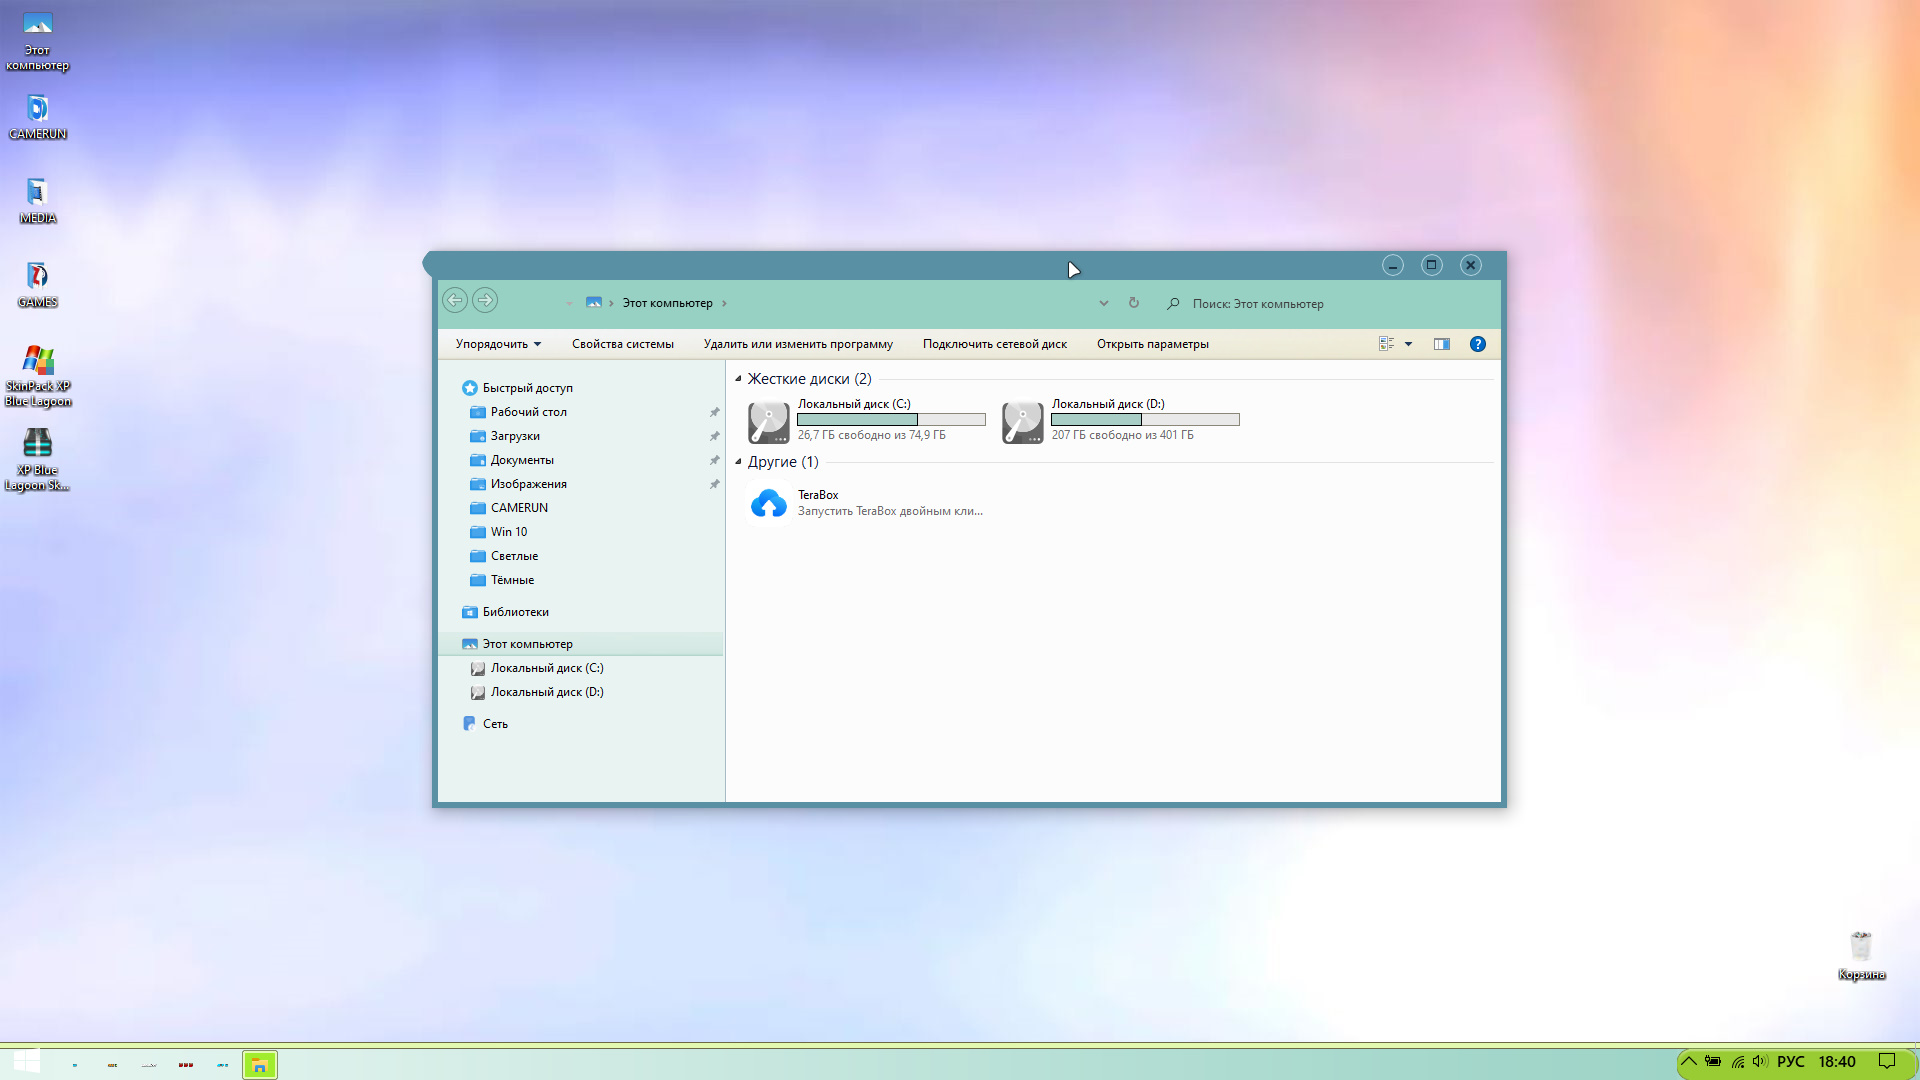The image size is (1920, 1080).
Task: Select Local Disk (D:) drive icon
Action: [1022, 422]
